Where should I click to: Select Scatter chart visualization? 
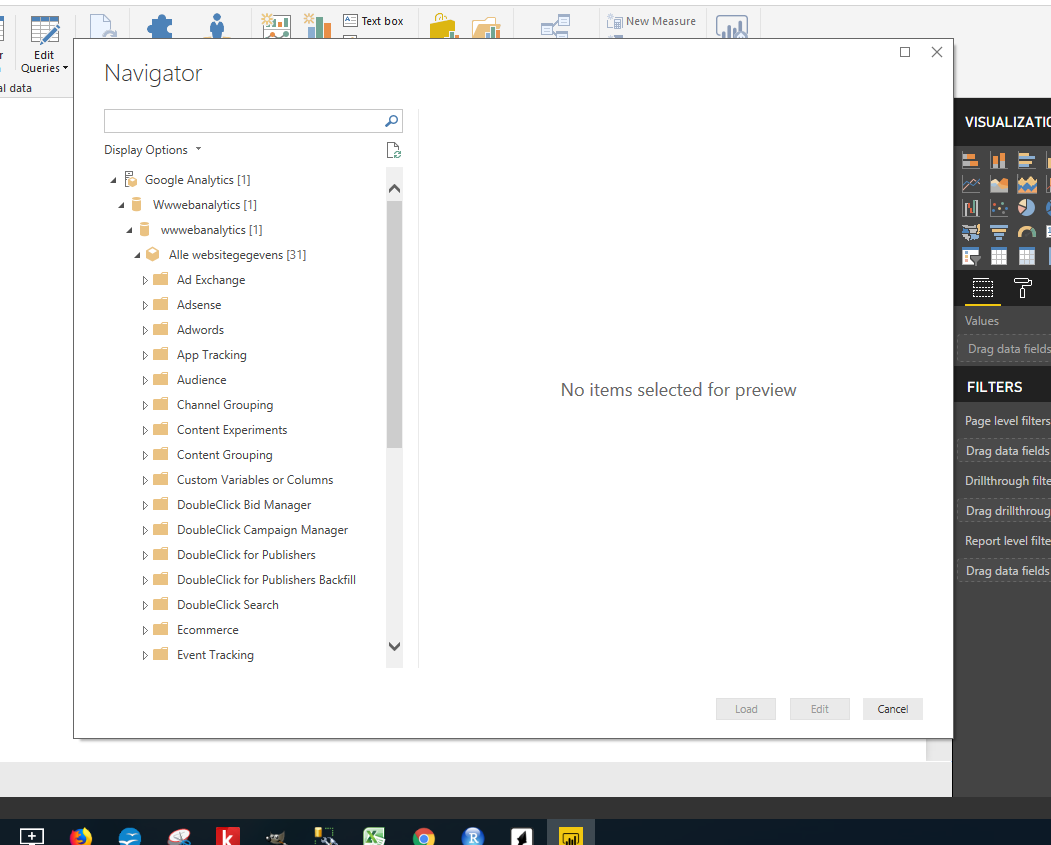click(x=999, y=208)
